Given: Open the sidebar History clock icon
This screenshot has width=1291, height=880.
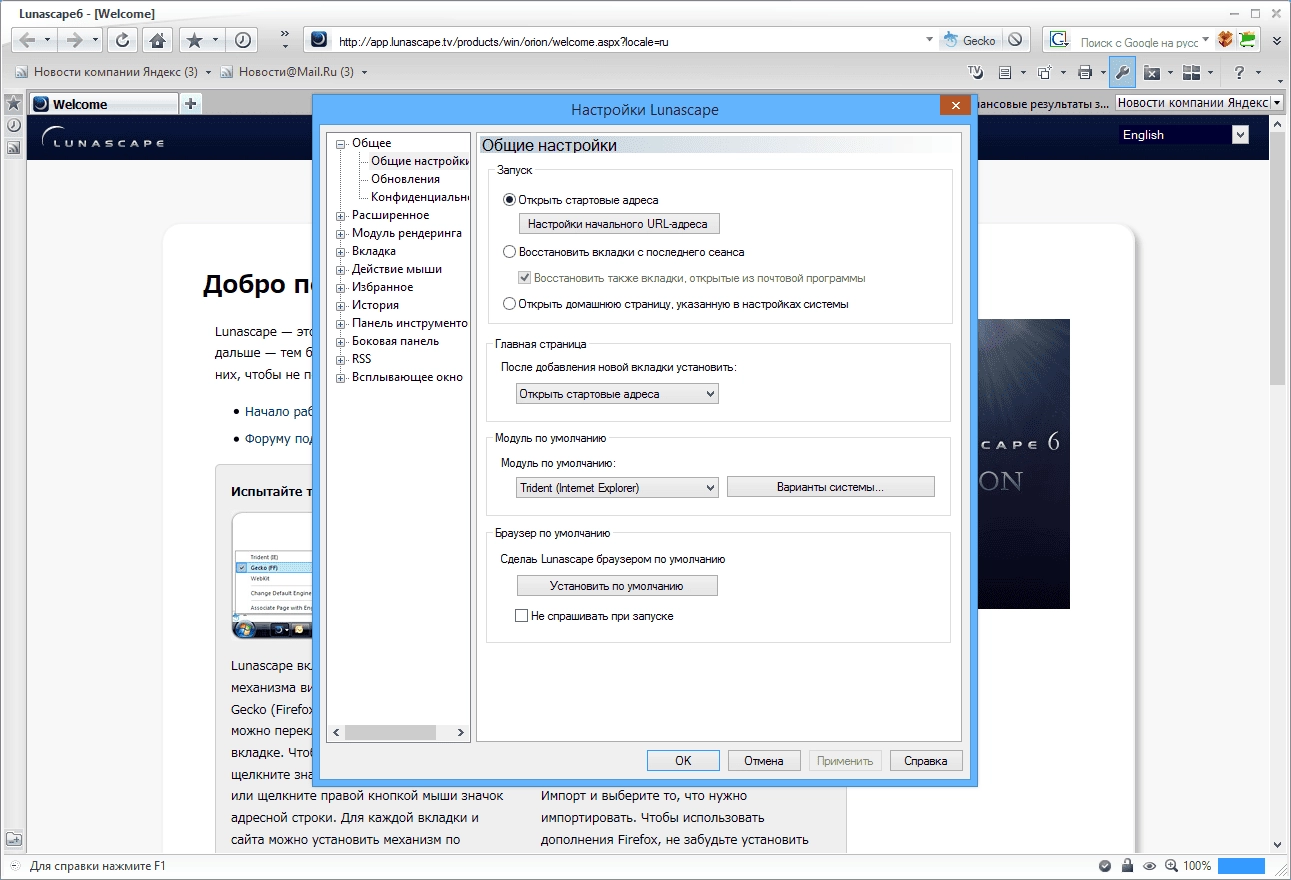Looking at the screenshot, I should coord(14,126).
